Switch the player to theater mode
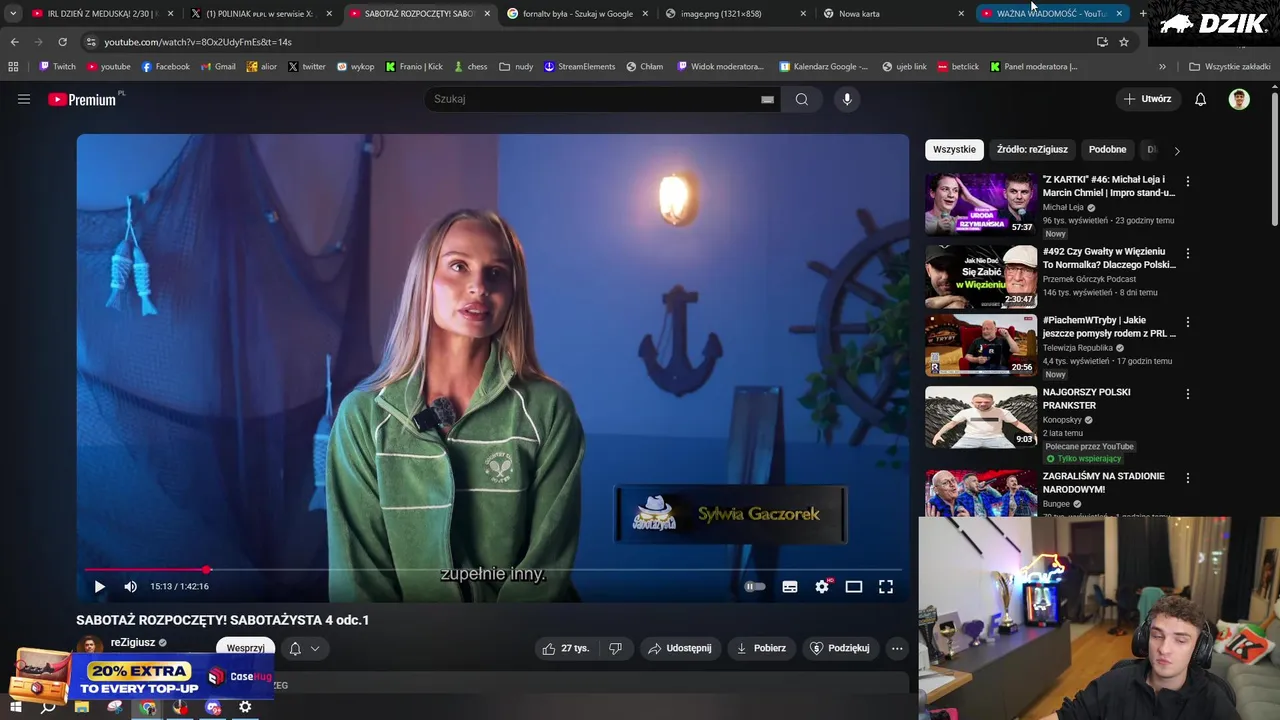Image resolution: width=1280 pixels, height=720 pixels. click(854, 587)
